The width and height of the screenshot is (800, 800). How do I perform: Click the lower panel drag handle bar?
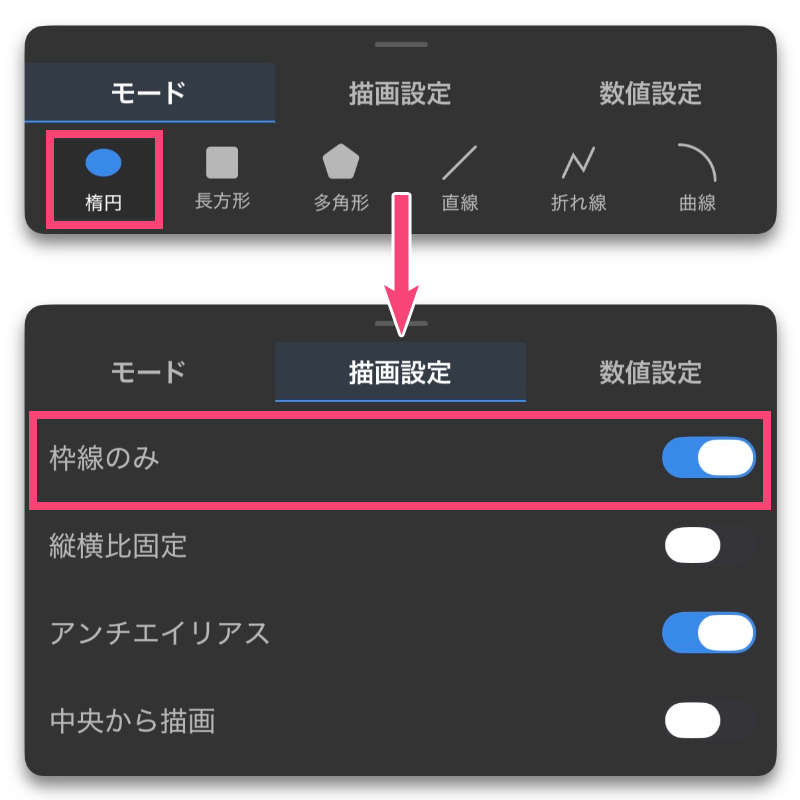point(401,323)
